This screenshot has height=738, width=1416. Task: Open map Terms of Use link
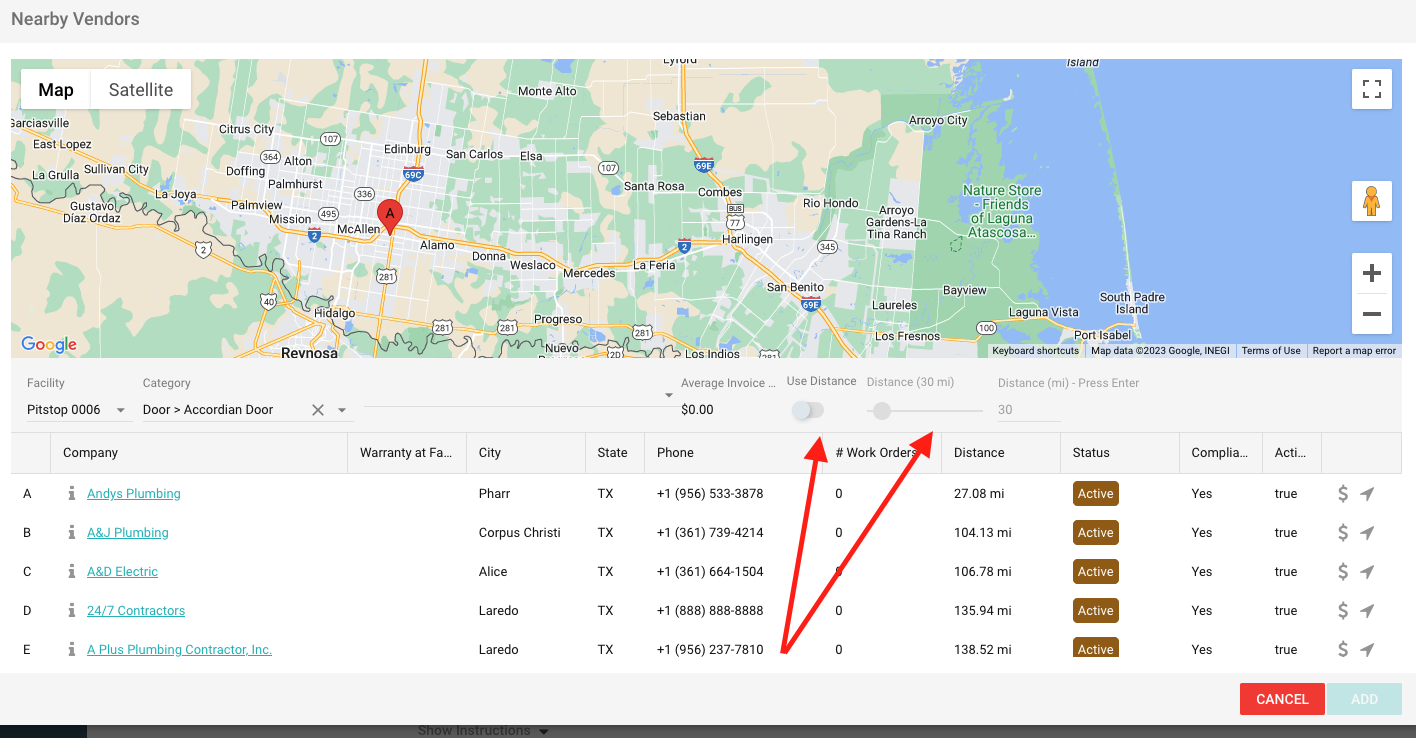pyautogui.click(x=1271, y=351)
